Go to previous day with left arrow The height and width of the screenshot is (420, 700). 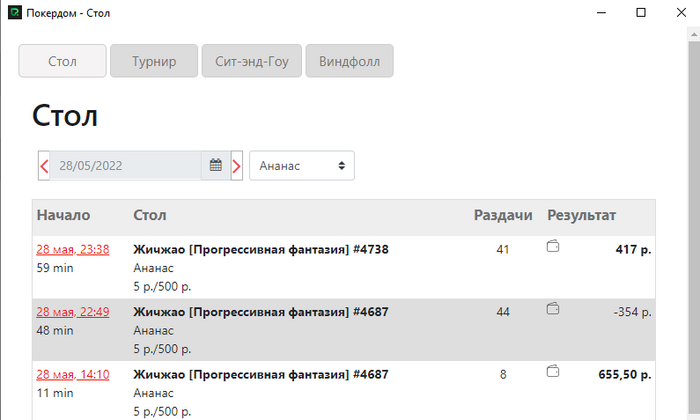point(44,166)
